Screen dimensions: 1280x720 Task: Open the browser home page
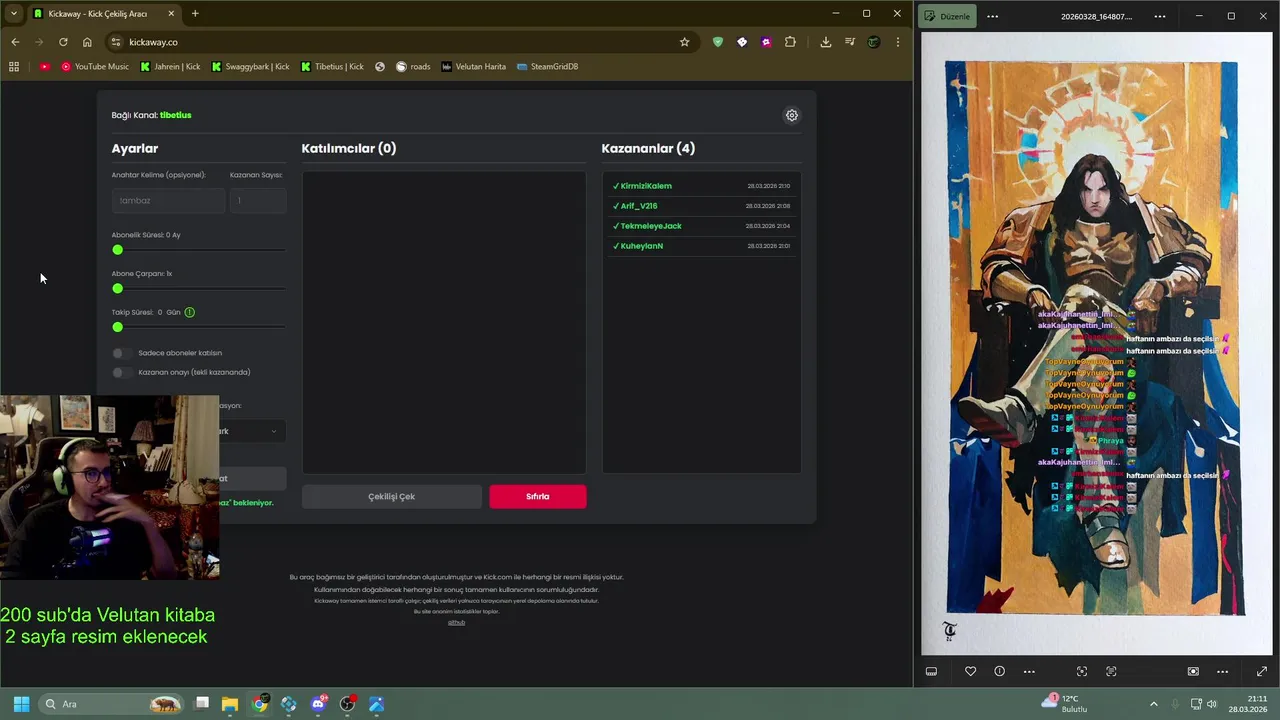(x=87, y=42)
